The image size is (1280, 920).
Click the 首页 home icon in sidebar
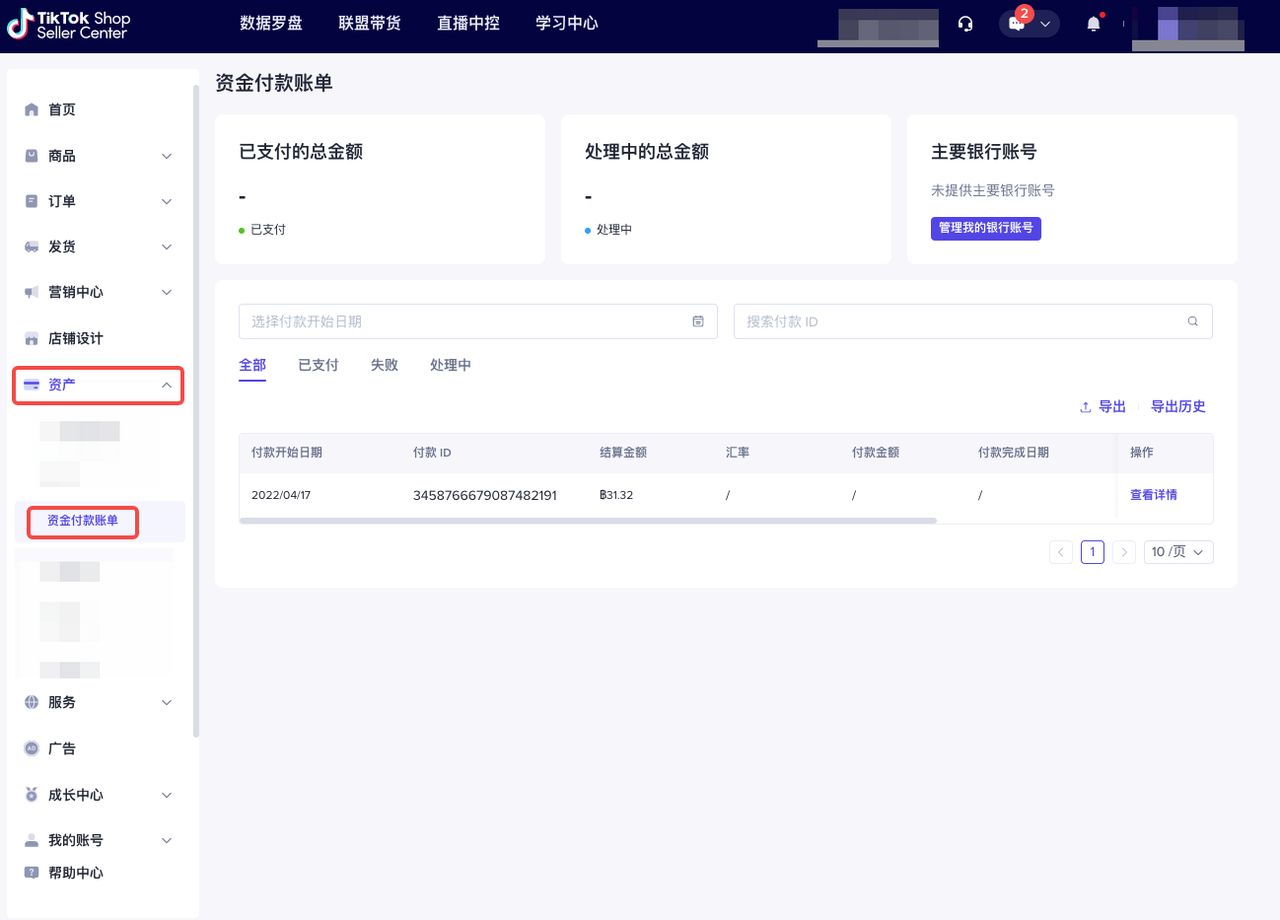31,110
